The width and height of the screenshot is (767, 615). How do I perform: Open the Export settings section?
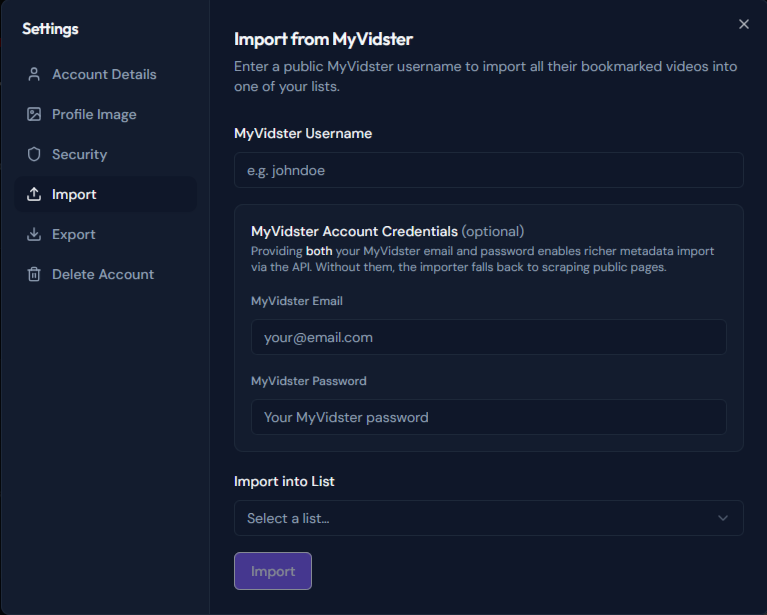(x=106, y=234)
